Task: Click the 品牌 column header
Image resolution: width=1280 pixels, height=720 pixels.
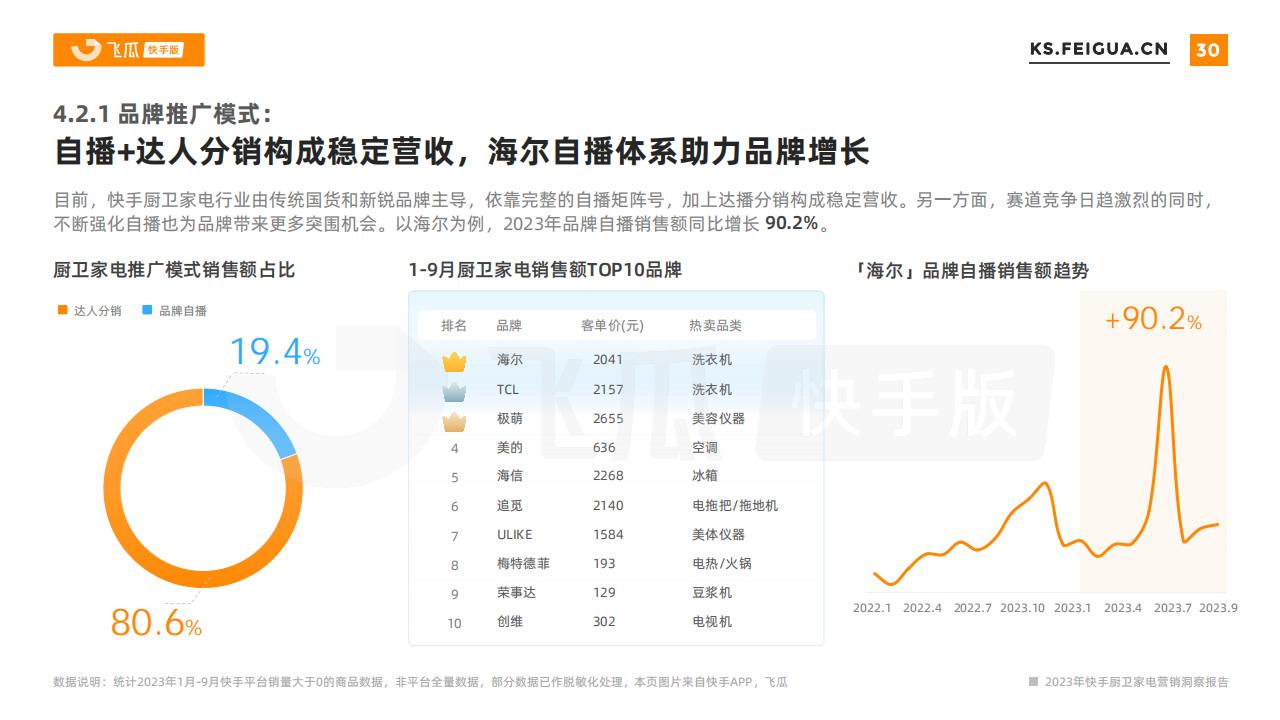Action: click(509, 326)
